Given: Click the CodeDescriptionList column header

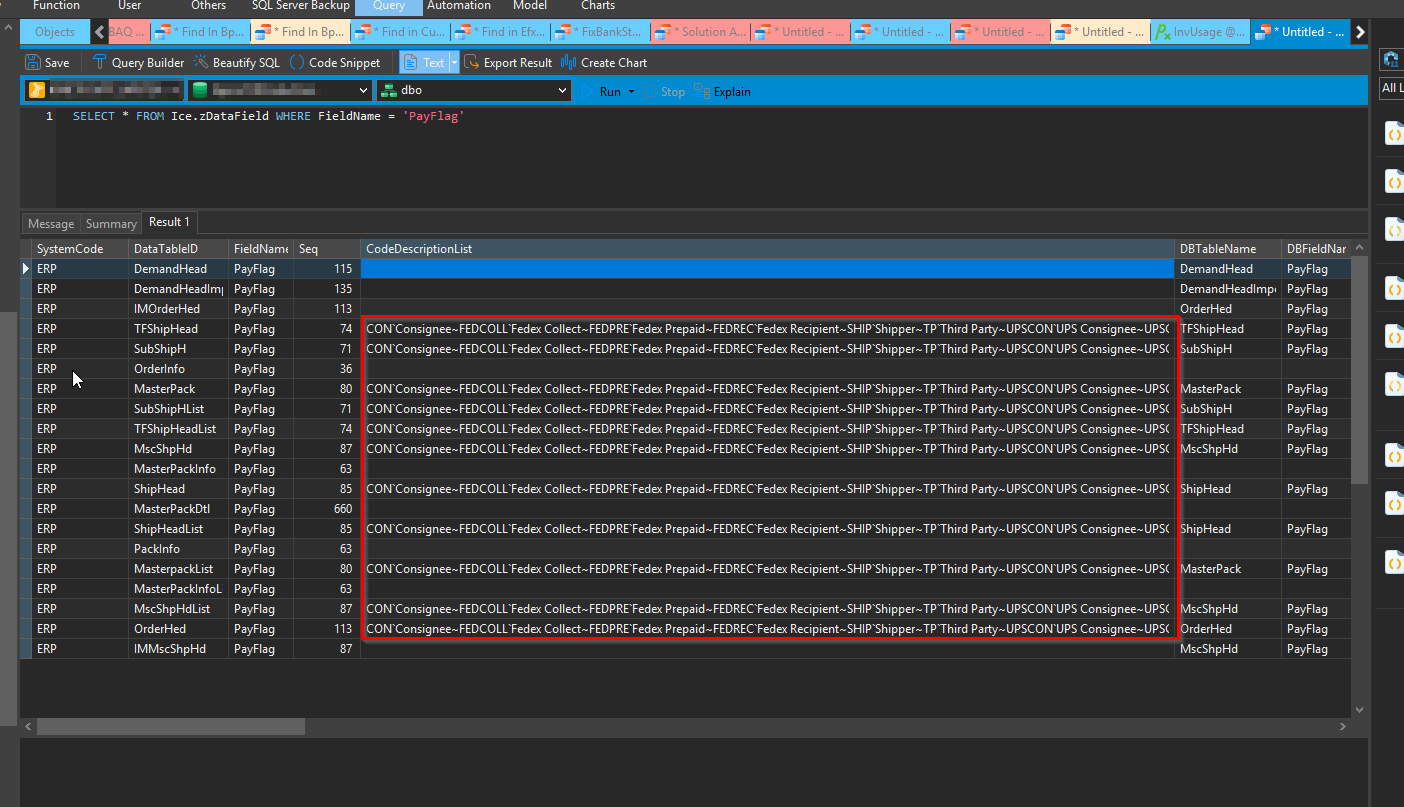Looking at the screenshot, I should coord(767,248).
